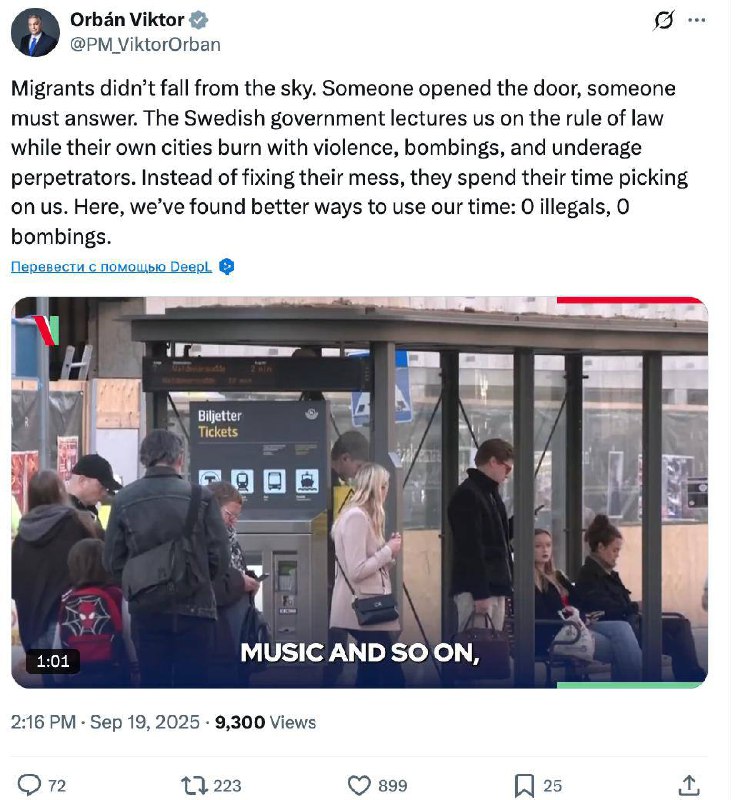Click the DeepL logo icon

[x=227, y=267]
